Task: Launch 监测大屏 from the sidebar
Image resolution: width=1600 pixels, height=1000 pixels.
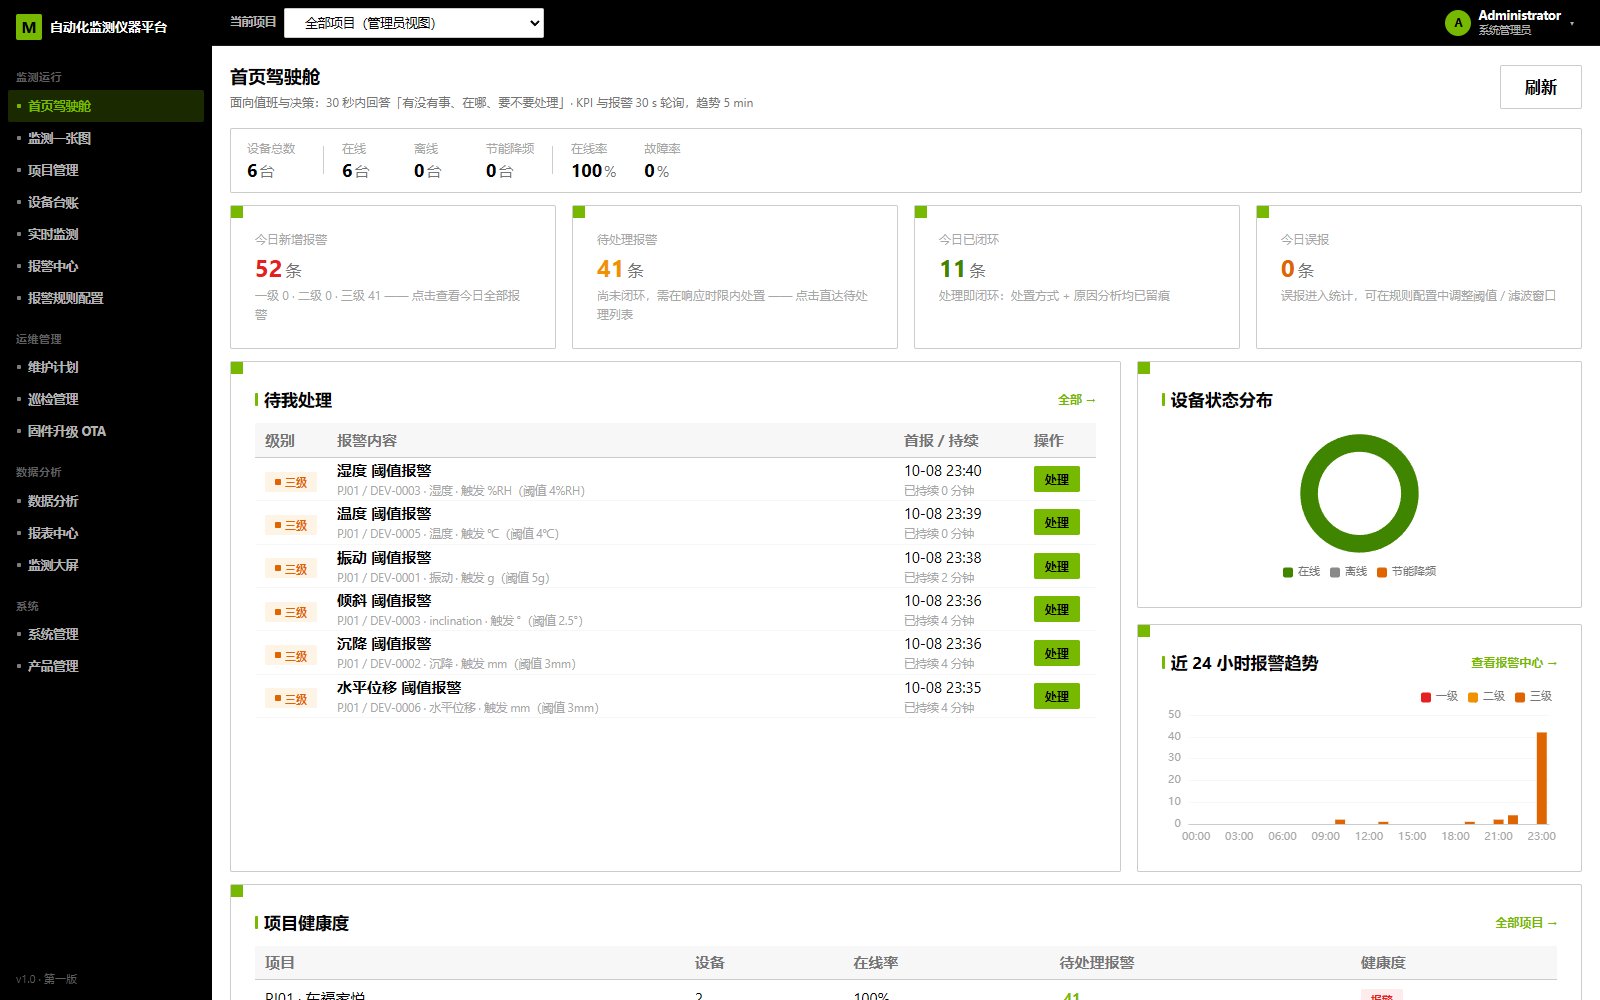Action: [106, 565]
